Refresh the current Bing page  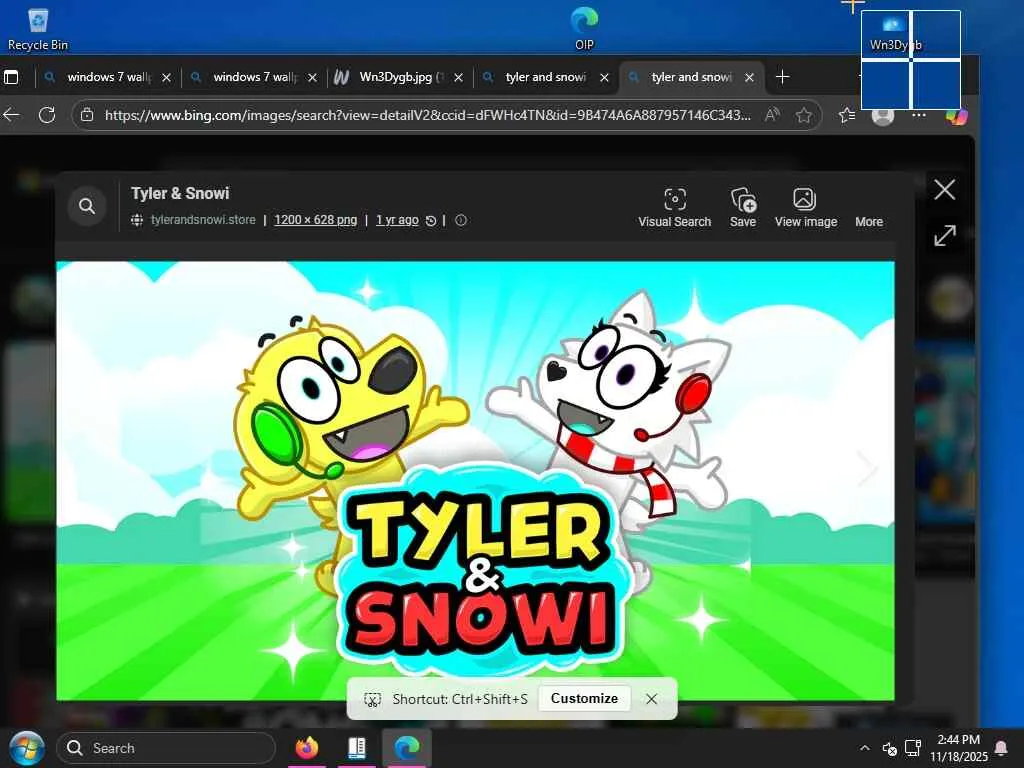47,115
